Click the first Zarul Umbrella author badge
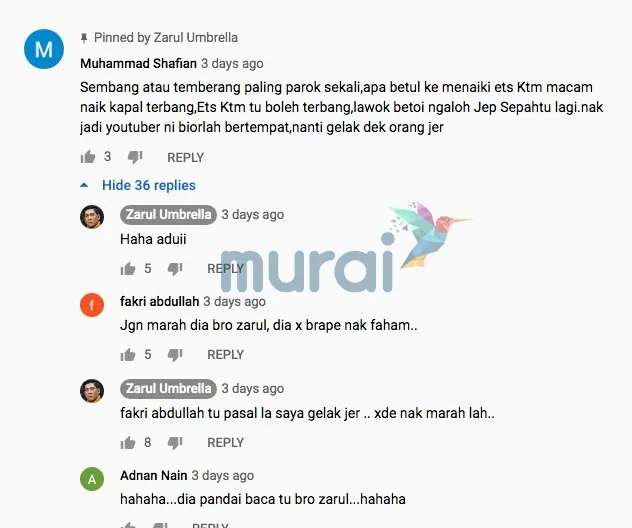This screenshot has height=528, width=632. pos(168,215)
